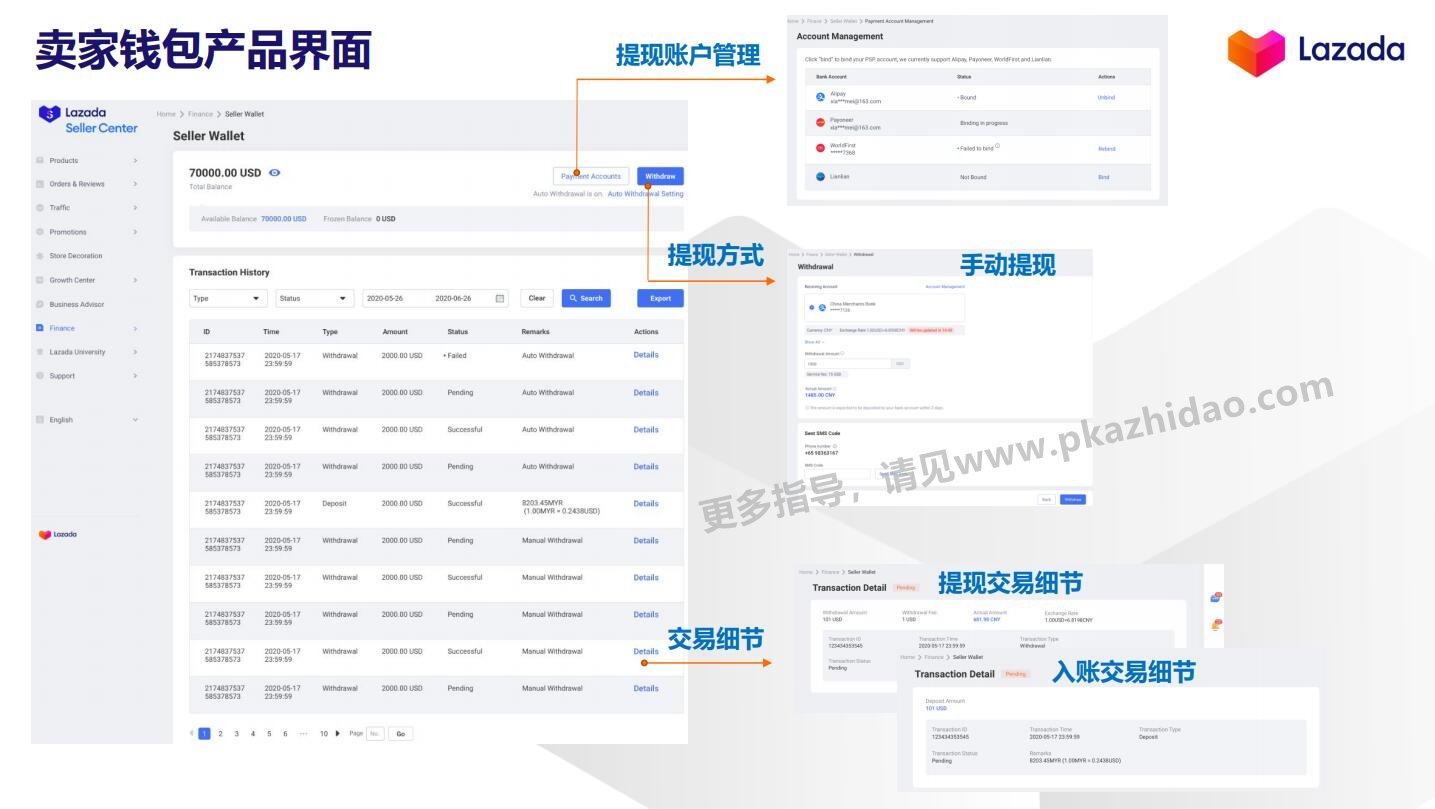
Task: Click the Withdrawal Amount input field
Action: click(x=848, y=363)
